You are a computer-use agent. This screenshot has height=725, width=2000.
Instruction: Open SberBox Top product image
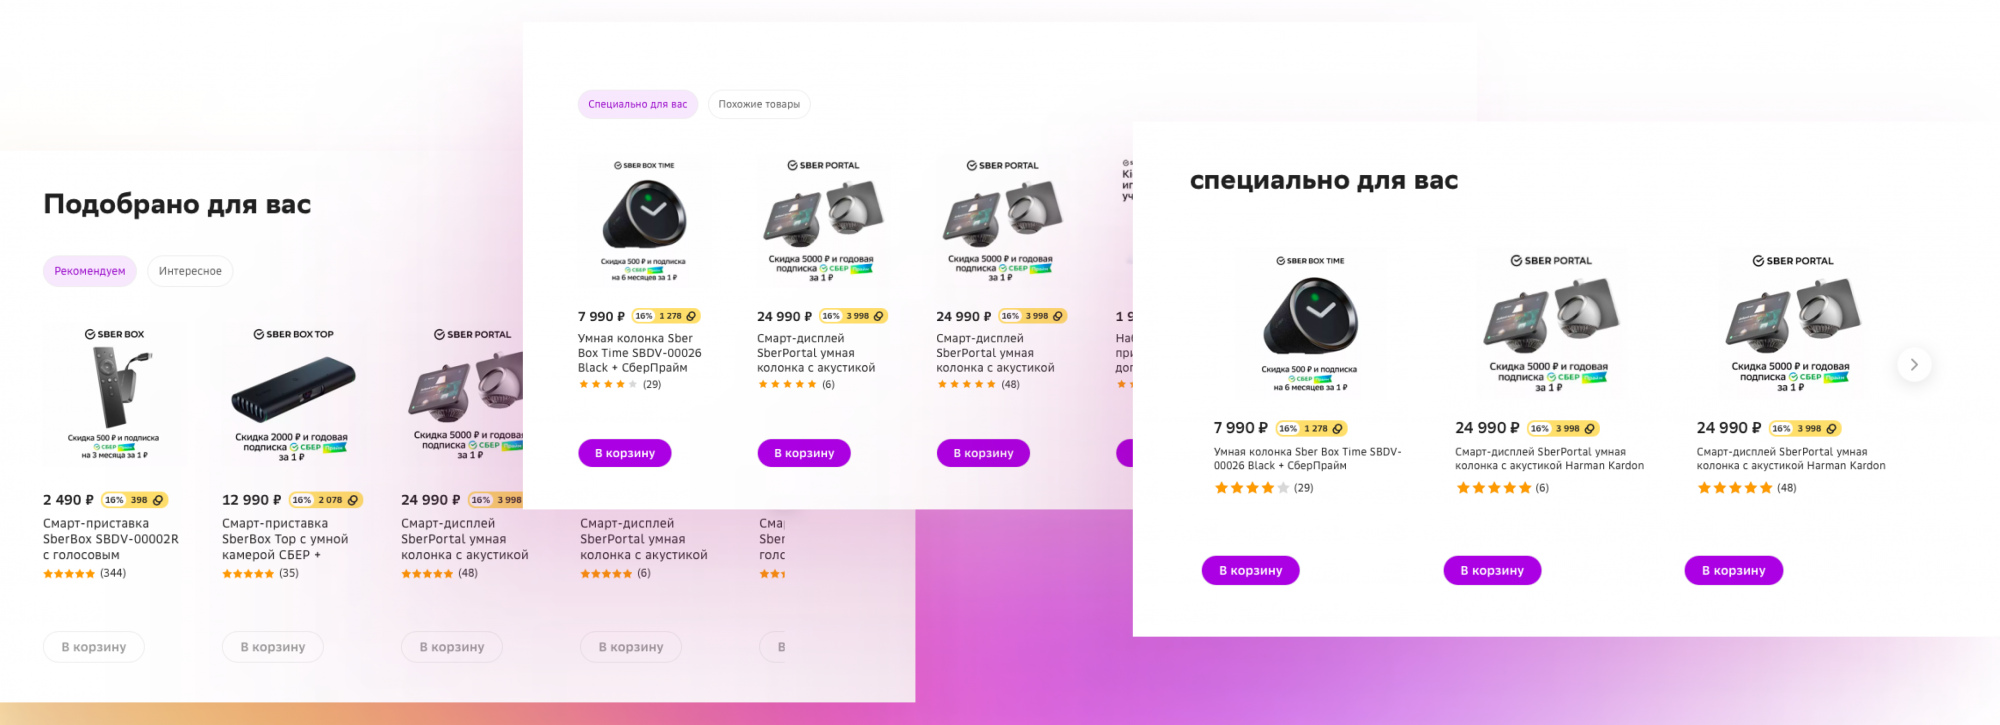292,393
